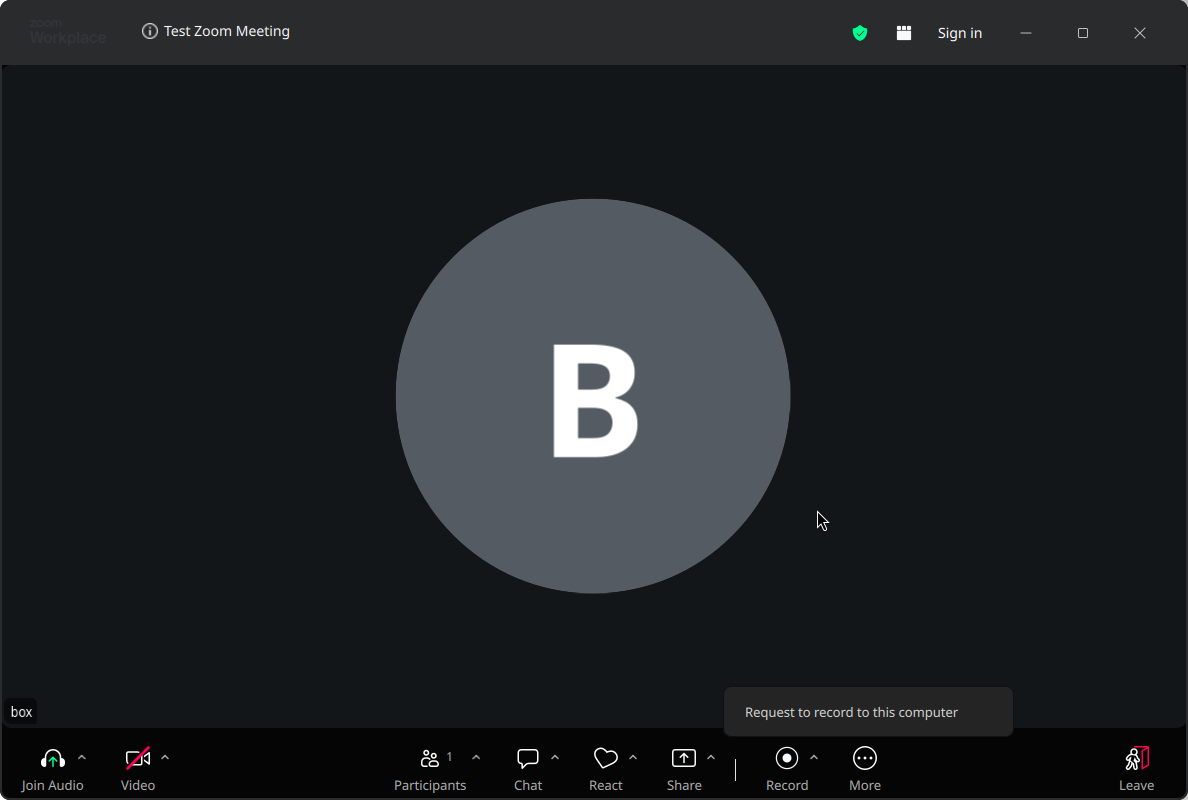Screen dimensions: 1188x800
Task: Open the React heart menu
Action: 605,769
